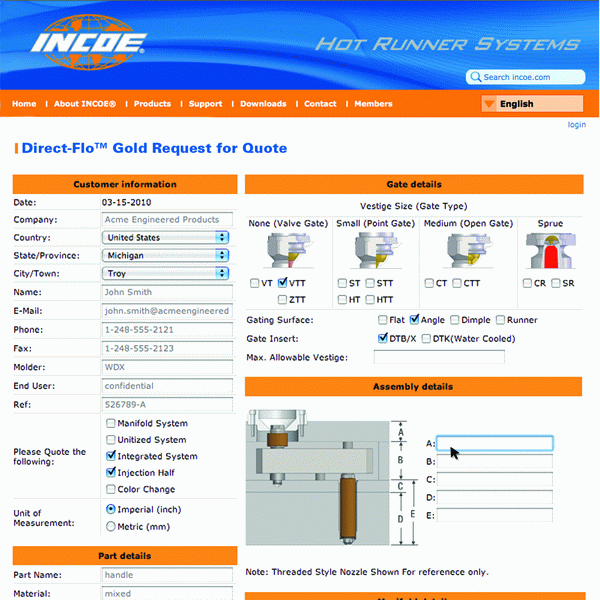Open the English language dropdown
The width and height of the screenshot is (600, 600).
coord(532,104)
